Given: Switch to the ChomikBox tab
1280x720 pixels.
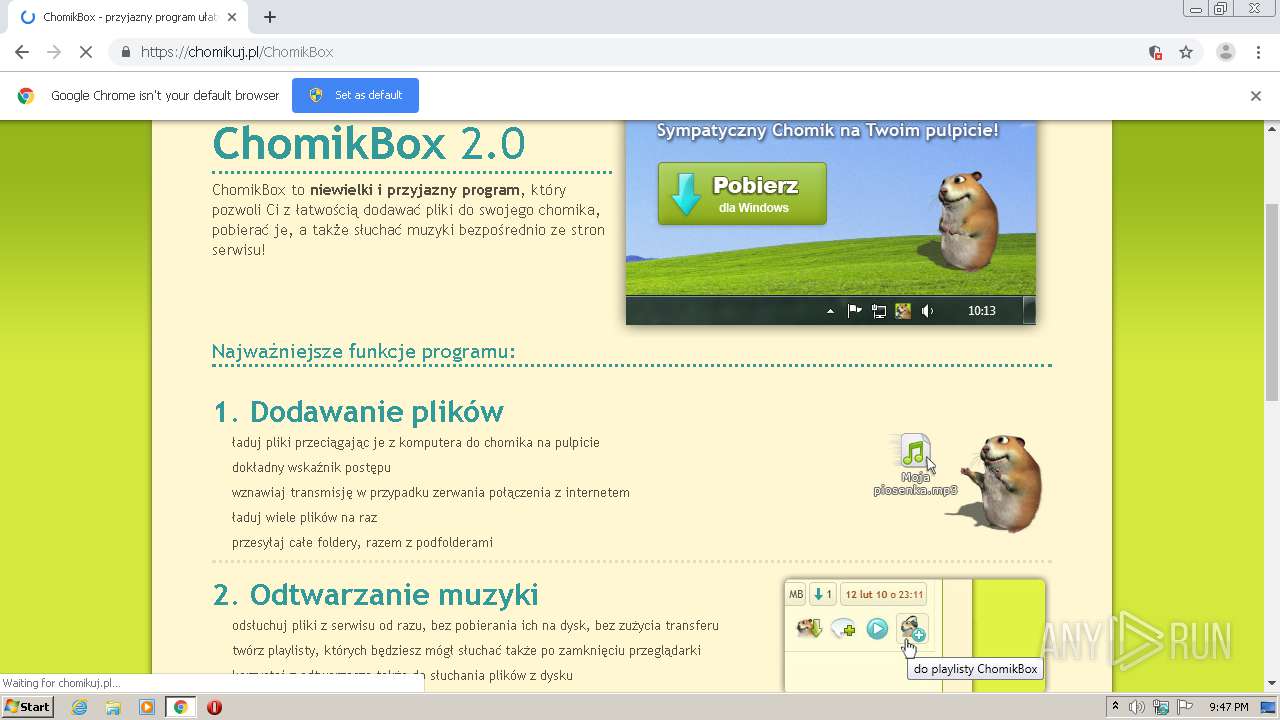Looking at the screenshot, I should click(128, 17).
